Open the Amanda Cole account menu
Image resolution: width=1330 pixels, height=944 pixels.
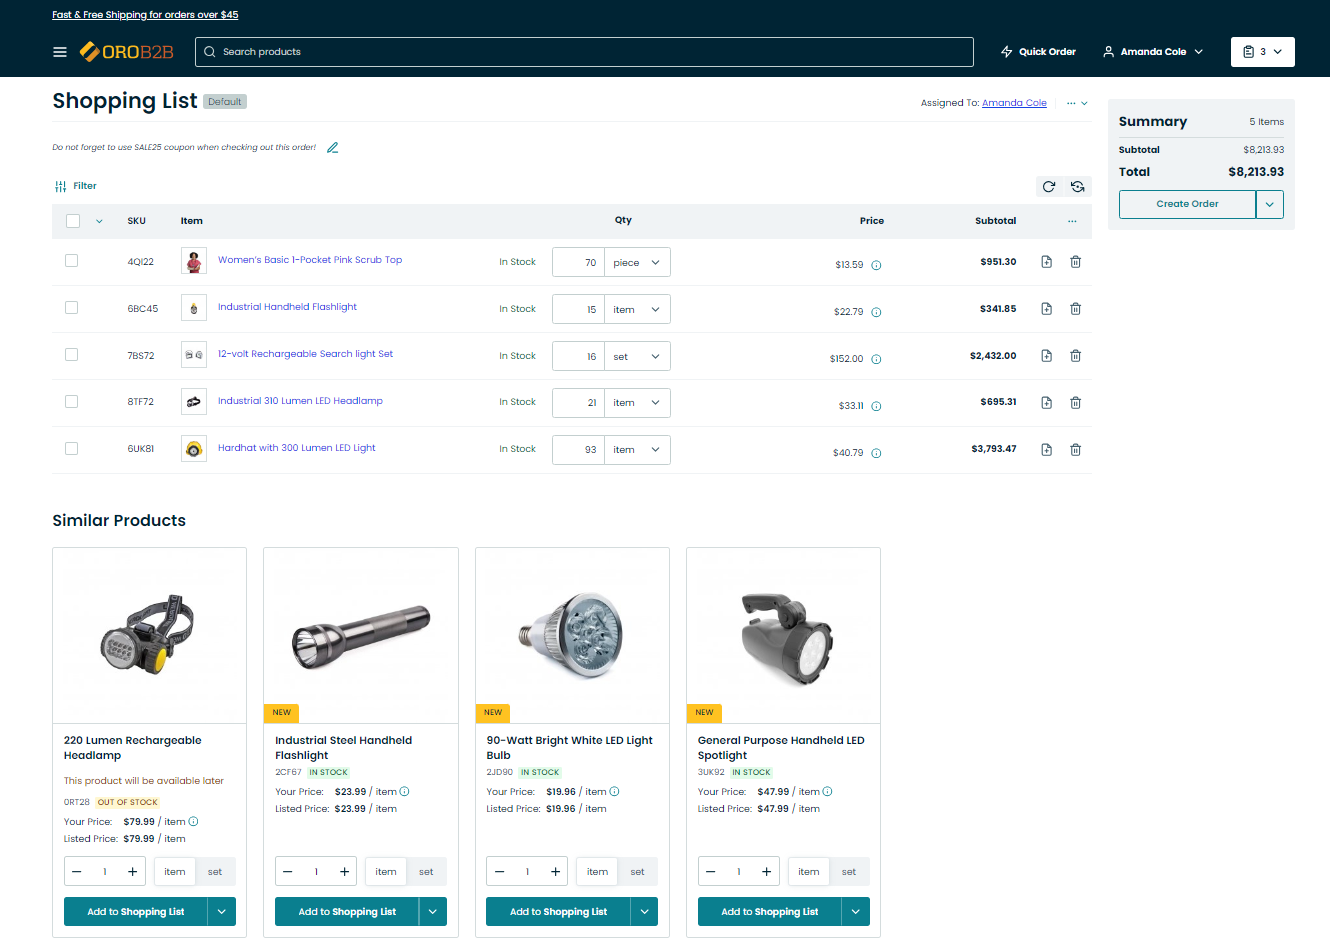(1152, 52)
